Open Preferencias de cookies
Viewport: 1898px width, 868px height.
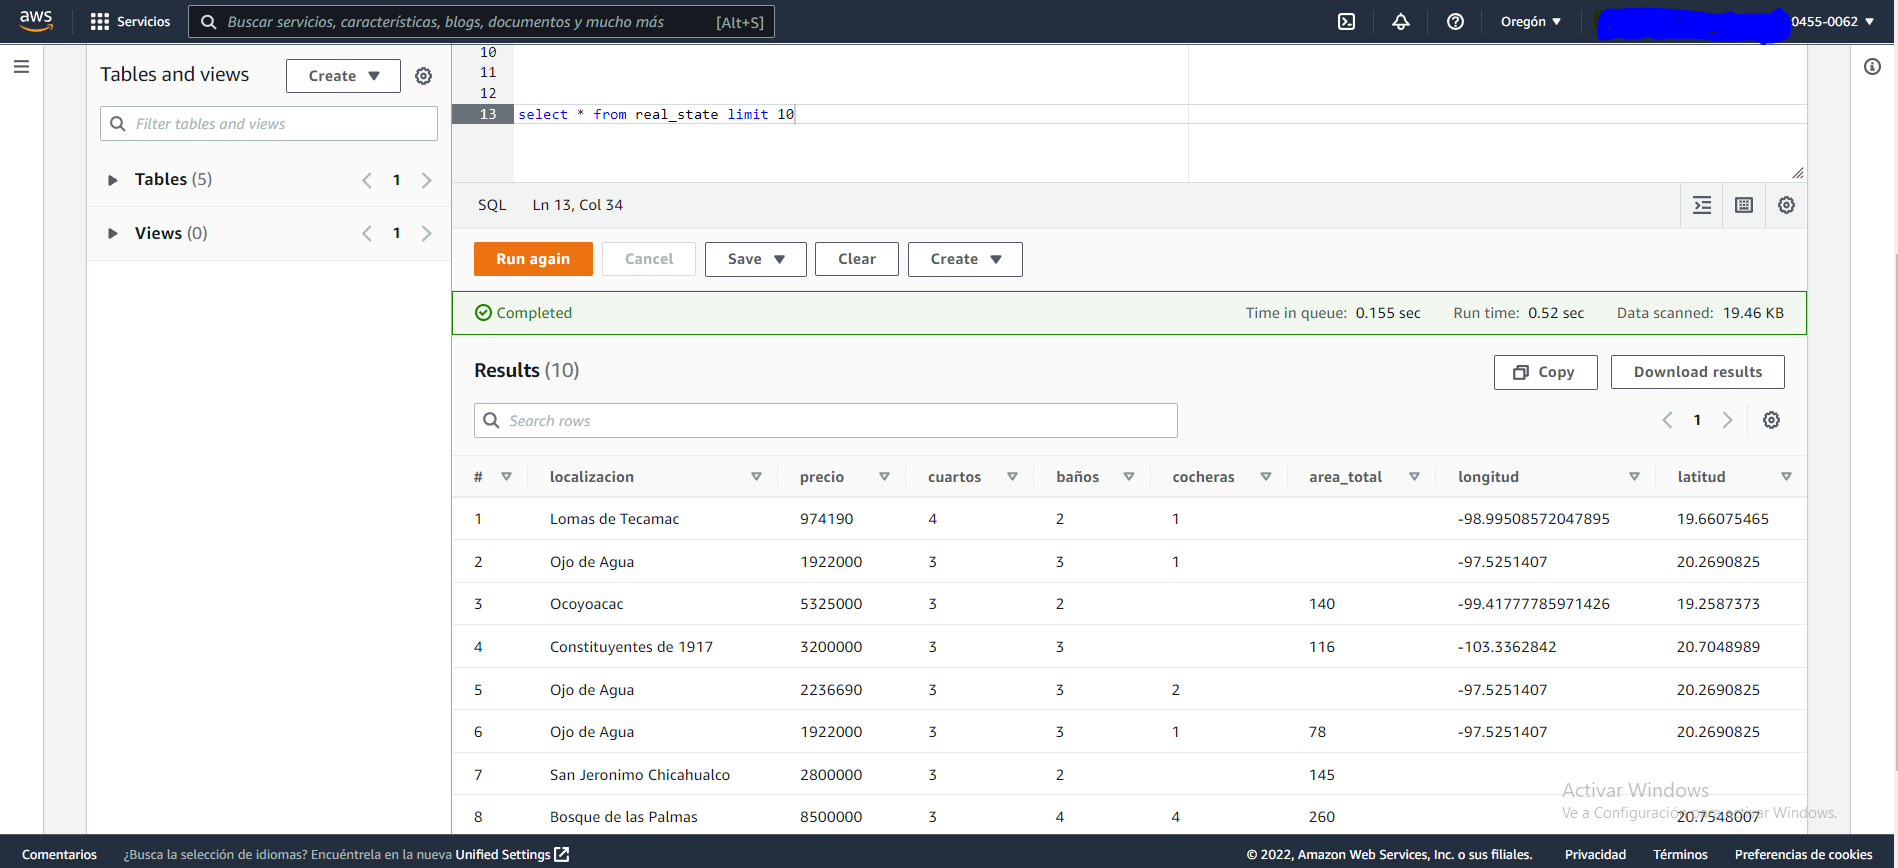click(x=1803, y=854)
